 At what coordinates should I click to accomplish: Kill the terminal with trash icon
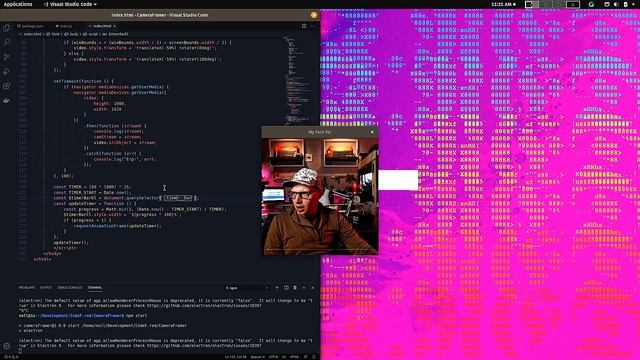click(295, 288)
